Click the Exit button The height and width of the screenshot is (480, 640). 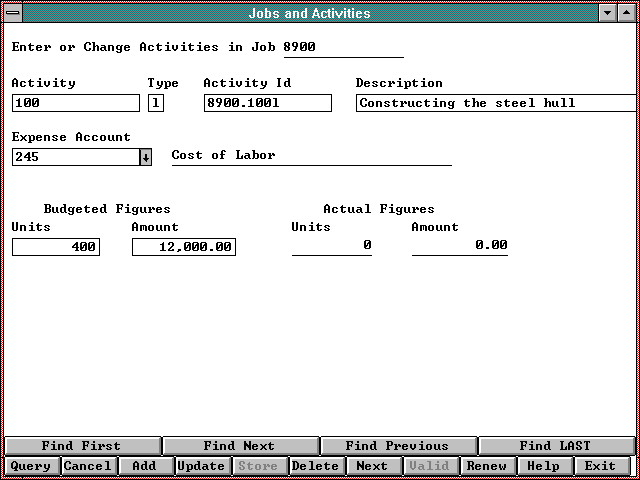click(600, 466)
